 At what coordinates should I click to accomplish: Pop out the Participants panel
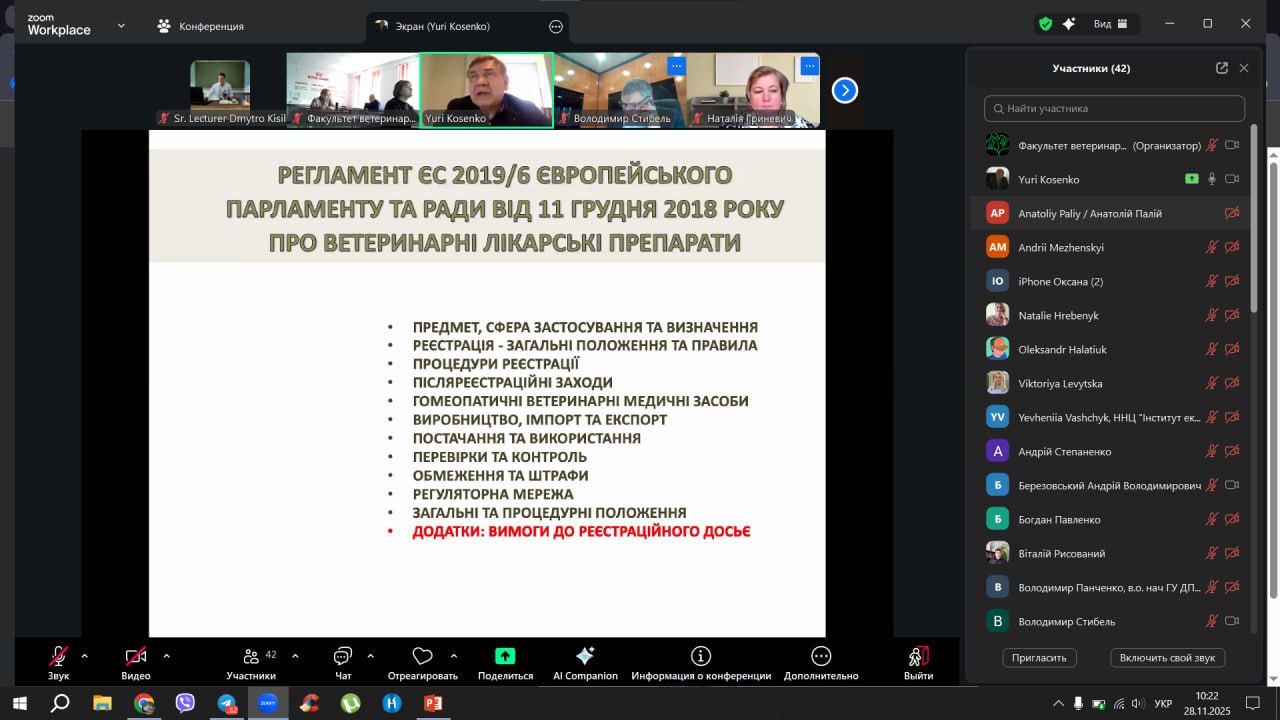coord(1221,68)
